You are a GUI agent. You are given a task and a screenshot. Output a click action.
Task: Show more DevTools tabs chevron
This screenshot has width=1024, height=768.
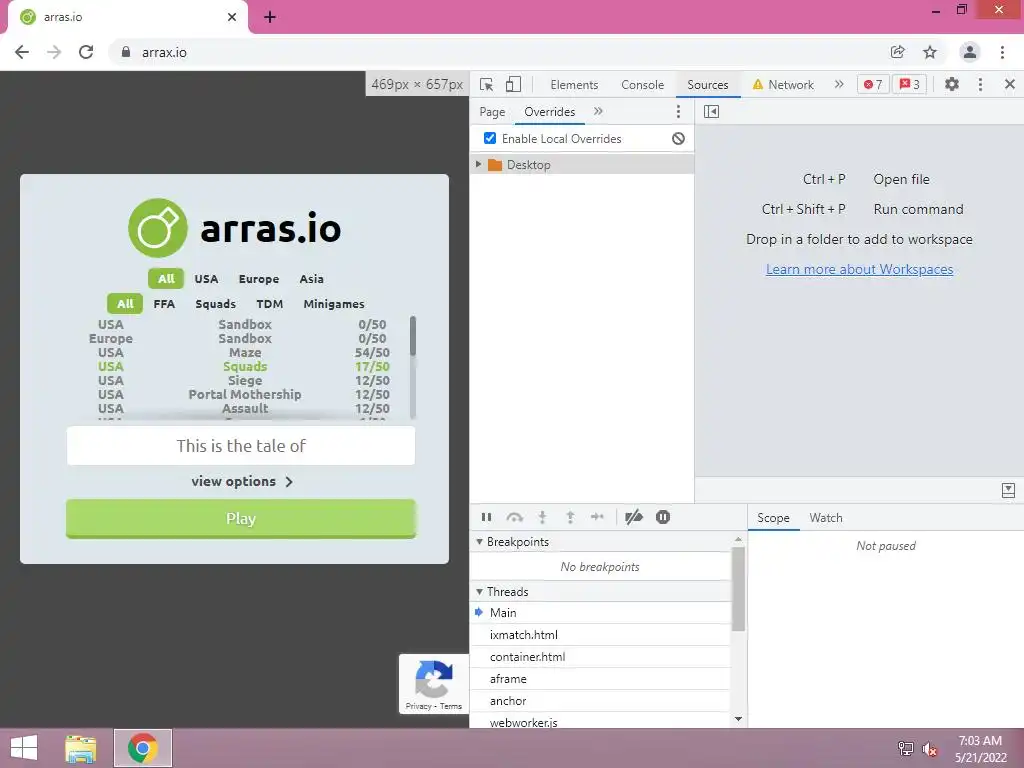[839, 84]
